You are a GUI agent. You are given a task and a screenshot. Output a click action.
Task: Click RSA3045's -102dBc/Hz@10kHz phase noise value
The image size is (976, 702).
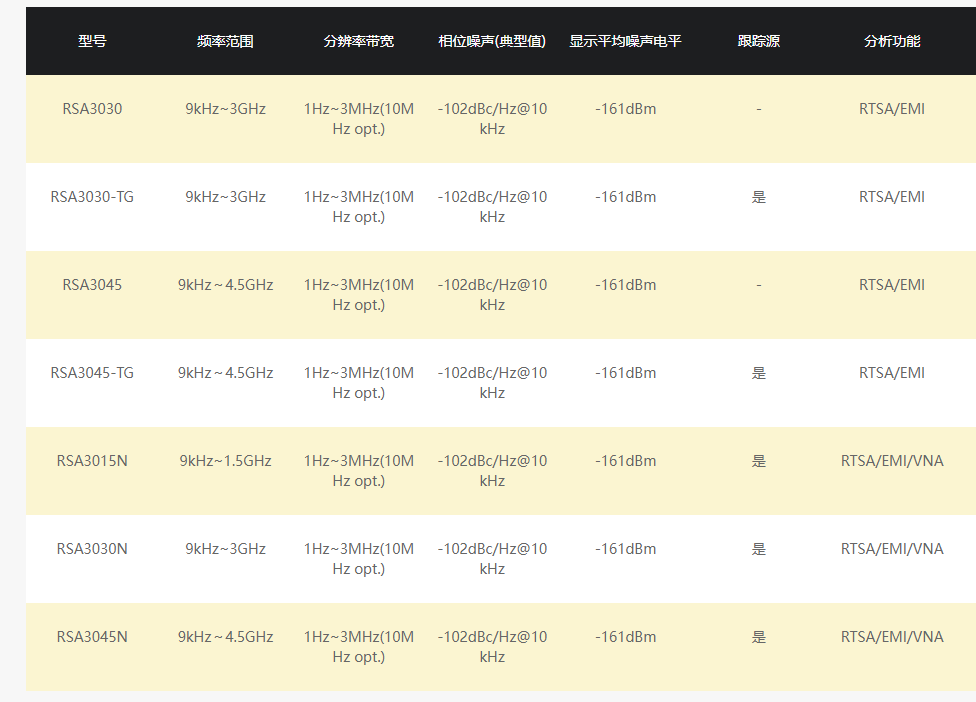(492, 295)
